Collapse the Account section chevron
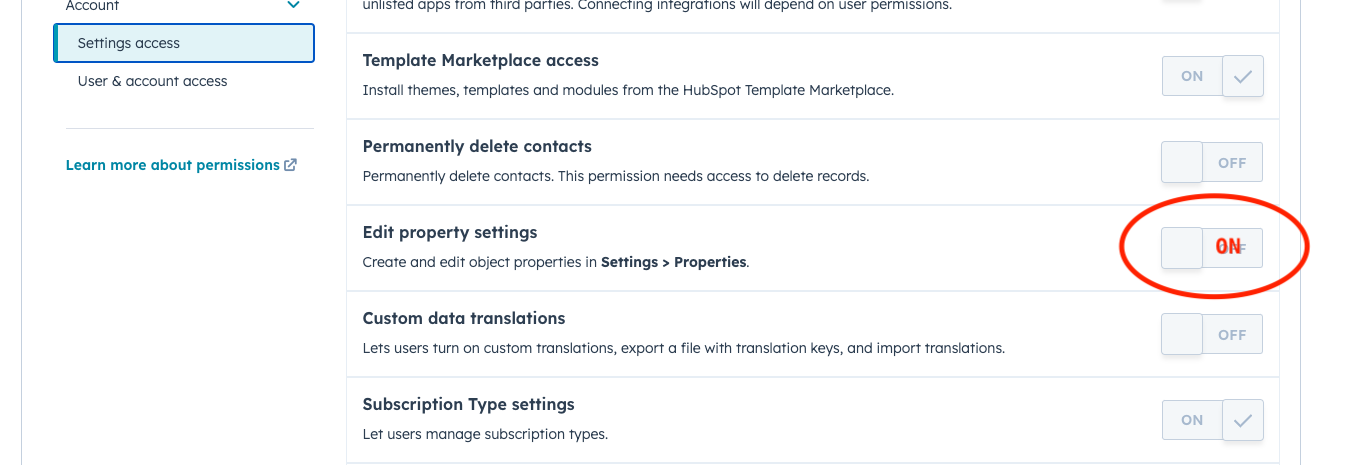The width and height of the screenshot is (1372, 465). pos(293,6)
